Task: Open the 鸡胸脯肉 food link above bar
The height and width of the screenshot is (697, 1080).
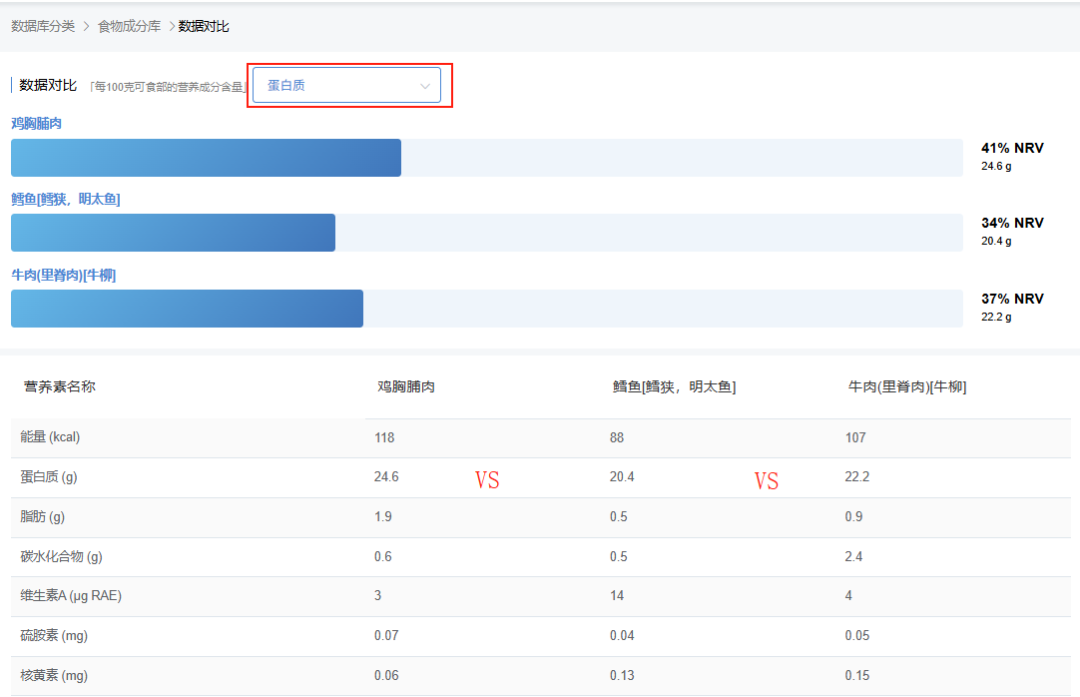Action: coord(36,123)
